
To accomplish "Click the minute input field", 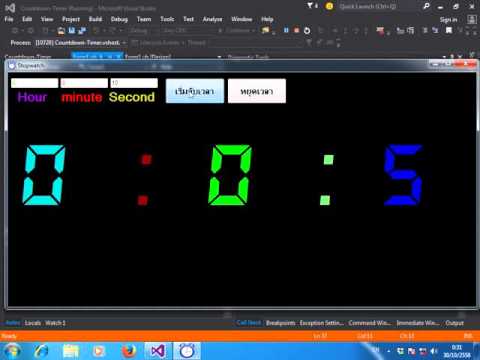I will (x=84, y=83).
